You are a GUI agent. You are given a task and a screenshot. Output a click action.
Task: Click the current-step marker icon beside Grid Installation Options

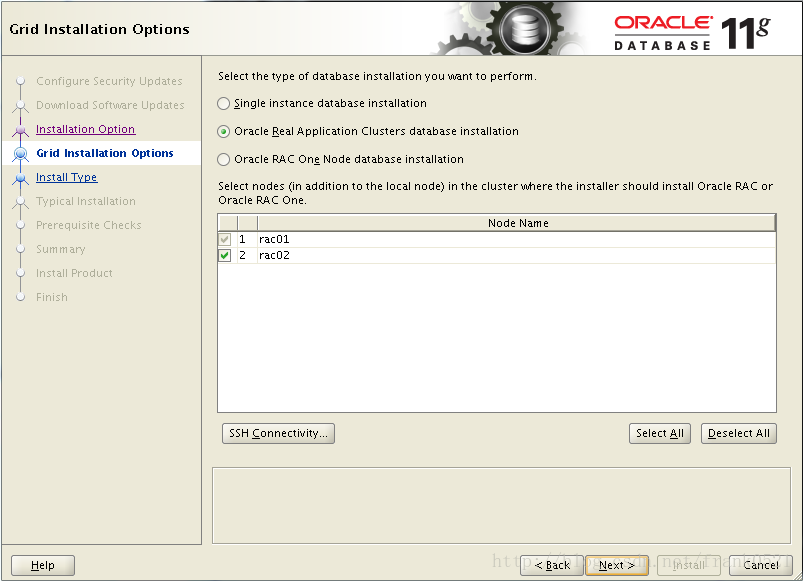coord(20,153)
